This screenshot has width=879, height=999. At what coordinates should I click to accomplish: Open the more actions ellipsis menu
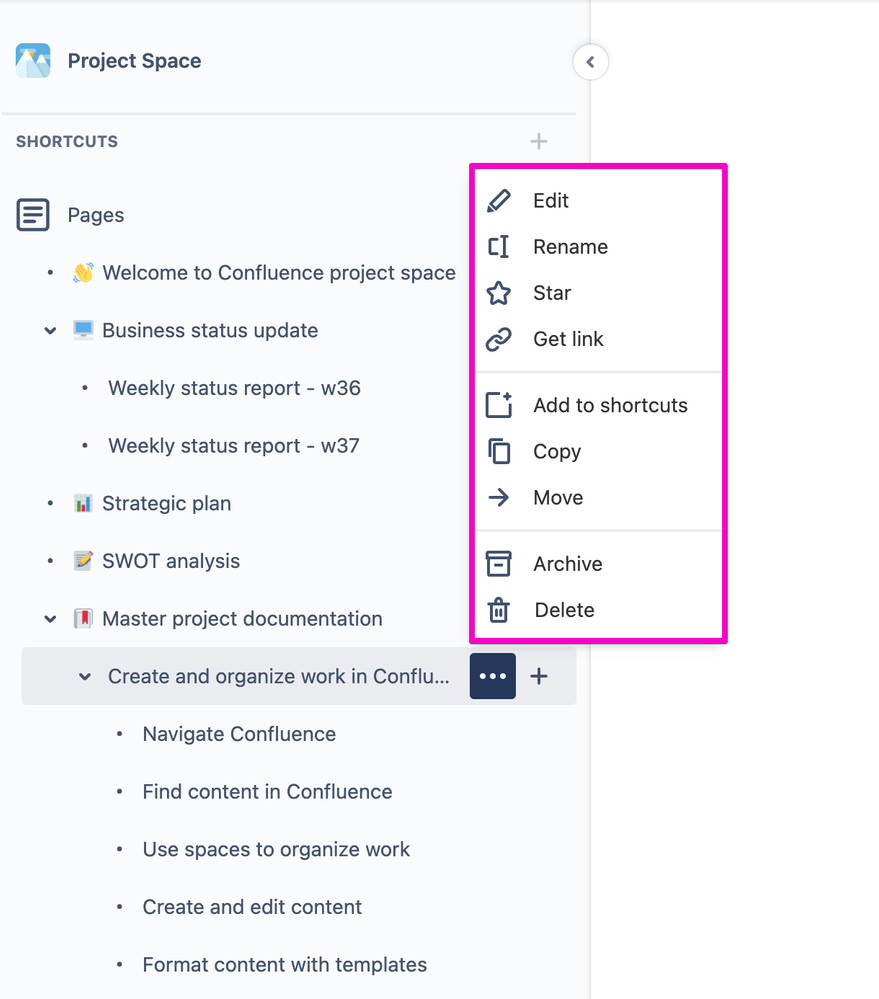492,676
